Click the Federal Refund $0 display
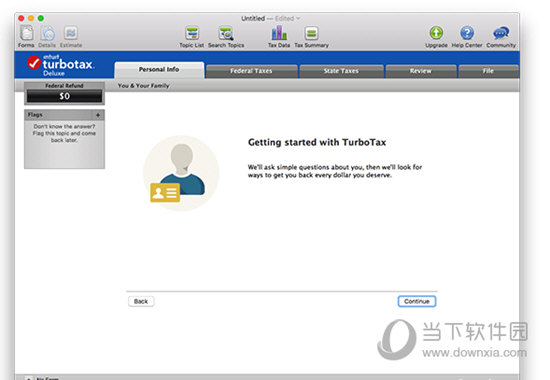The image size is (550, 380). [64, 96]
